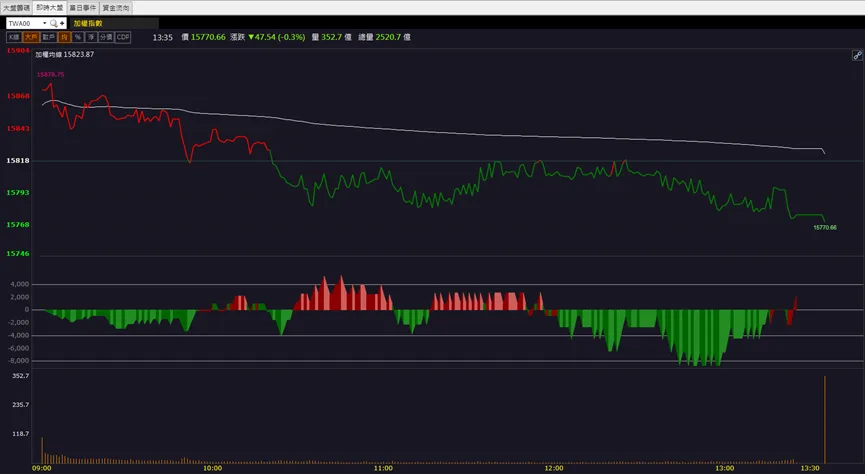Click the 15768 y-axis label
865x474 pixels.
point(18,225)
